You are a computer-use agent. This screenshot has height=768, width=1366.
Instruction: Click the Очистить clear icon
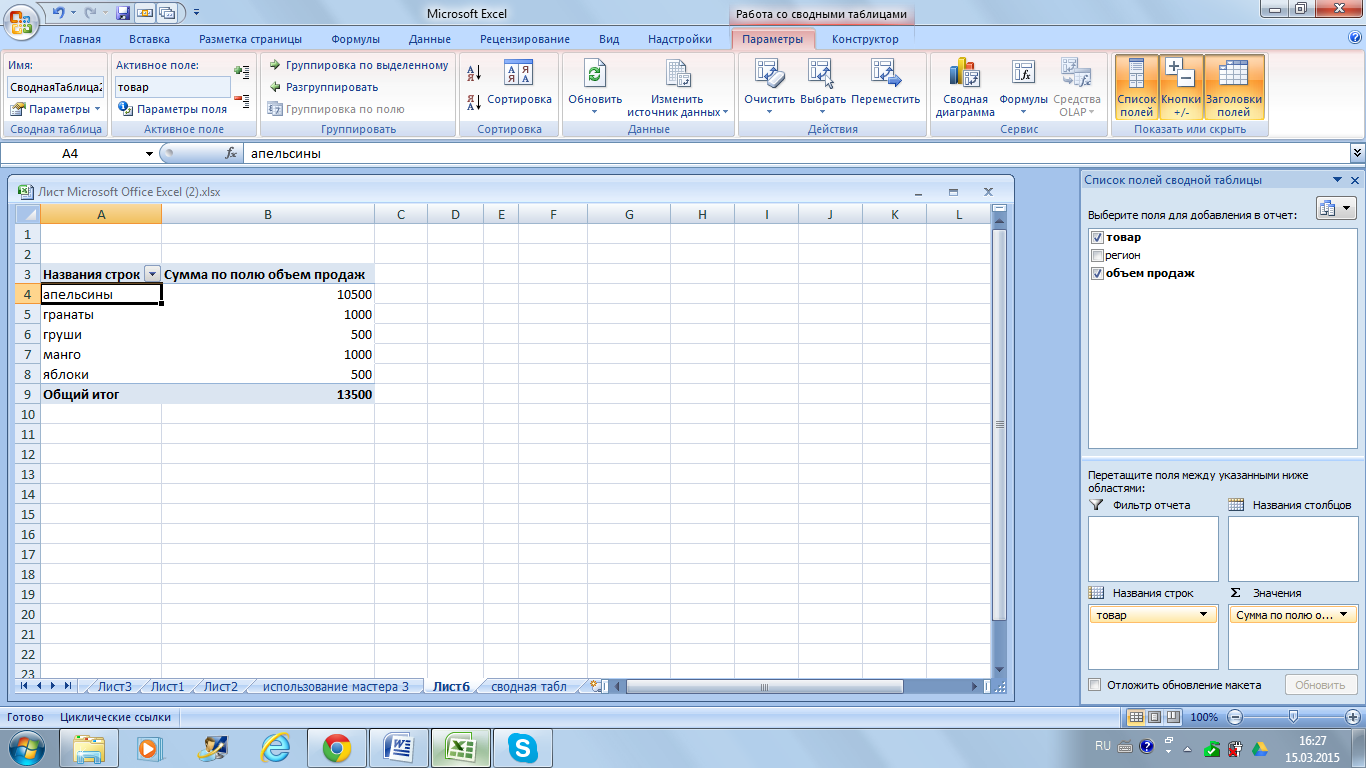[x=769, y=88]
